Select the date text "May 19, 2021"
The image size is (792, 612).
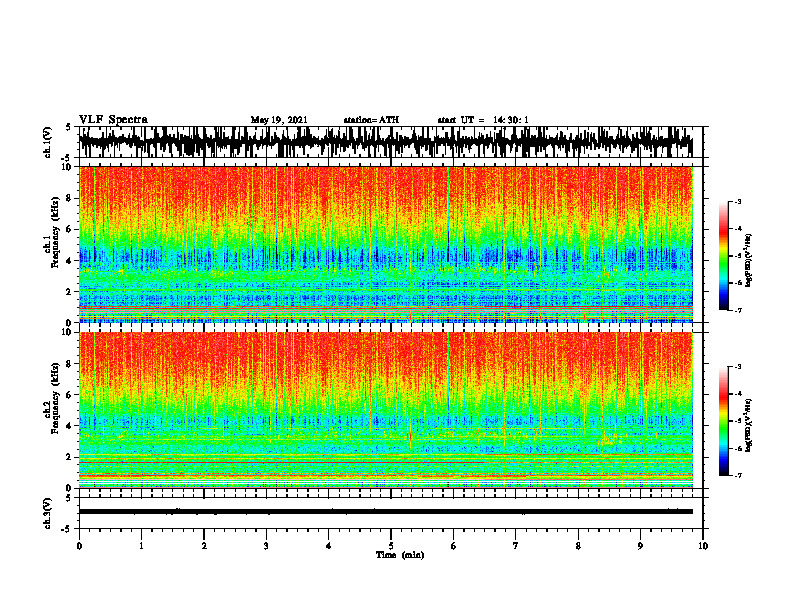[x=279, y=120]
